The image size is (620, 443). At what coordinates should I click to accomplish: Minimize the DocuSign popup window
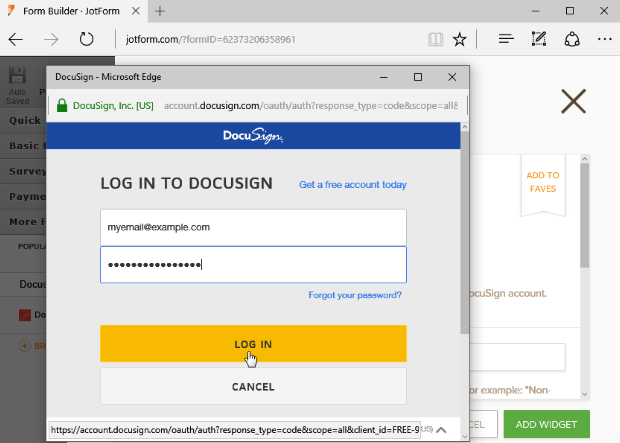pyautogui.click(x=383, y=77)
